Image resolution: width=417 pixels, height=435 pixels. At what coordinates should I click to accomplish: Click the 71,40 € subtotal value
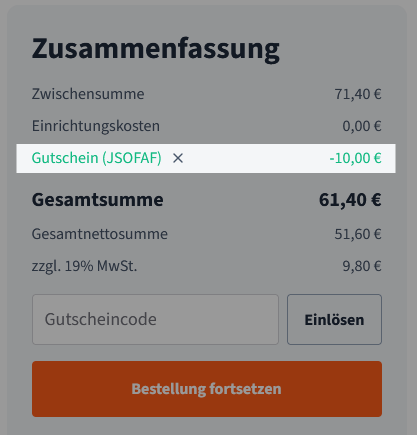click(x=358, y=94)
